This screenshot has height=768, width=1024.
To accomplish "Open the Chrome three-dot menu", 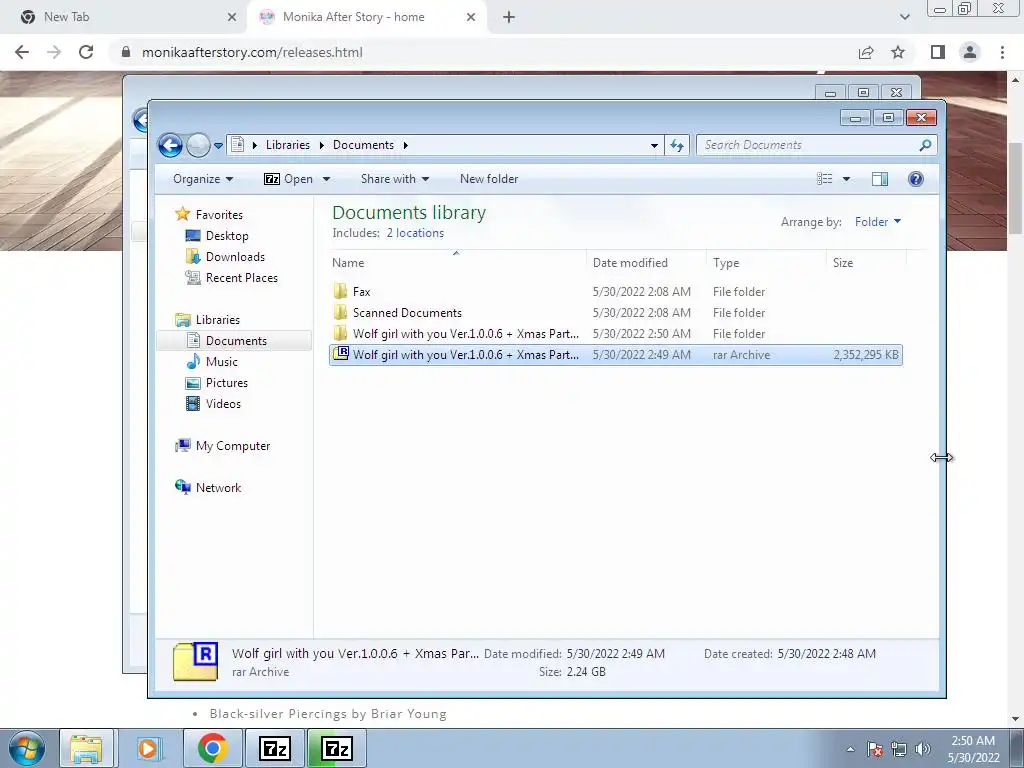I will tap(1002, 52).
